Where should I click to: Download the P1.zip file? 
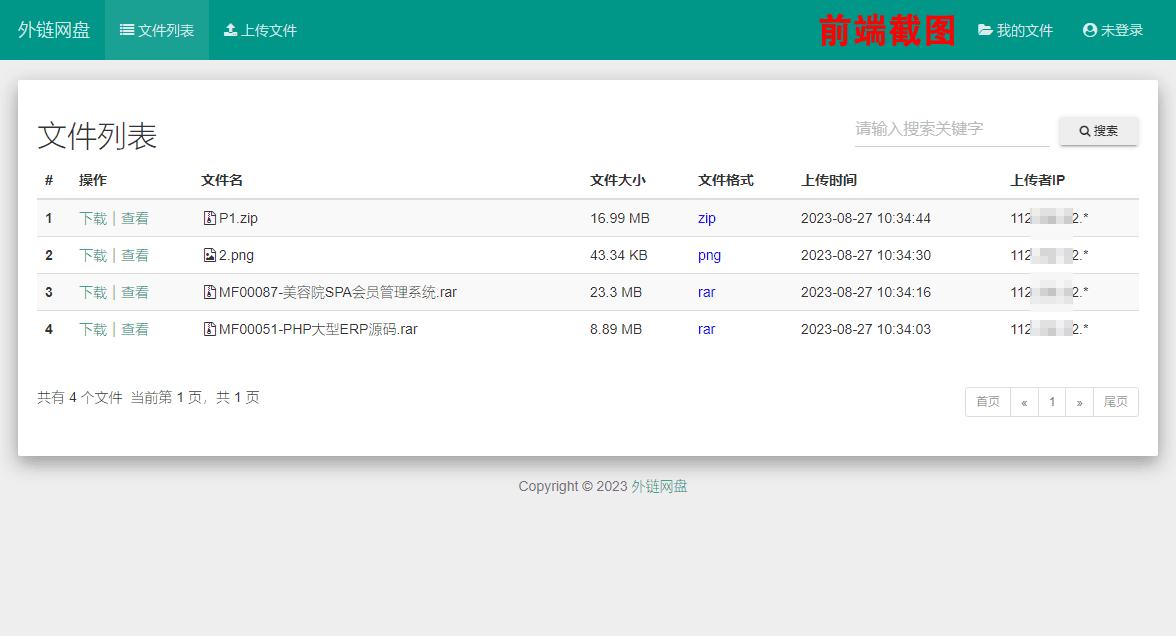click(93, 218)
